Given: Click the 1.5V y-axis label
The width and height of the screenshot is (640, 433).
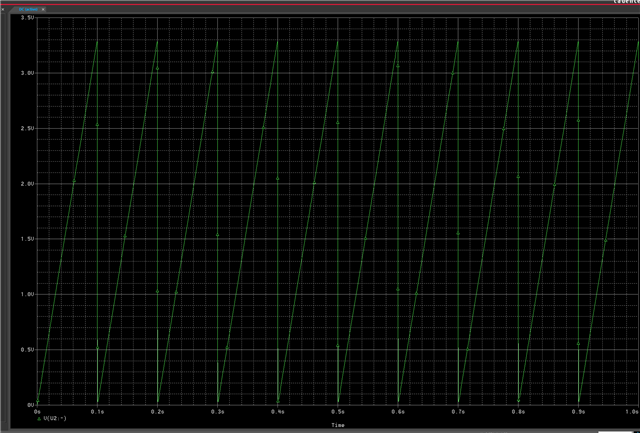Looking at the screenshot, I should tap(27, 239).
